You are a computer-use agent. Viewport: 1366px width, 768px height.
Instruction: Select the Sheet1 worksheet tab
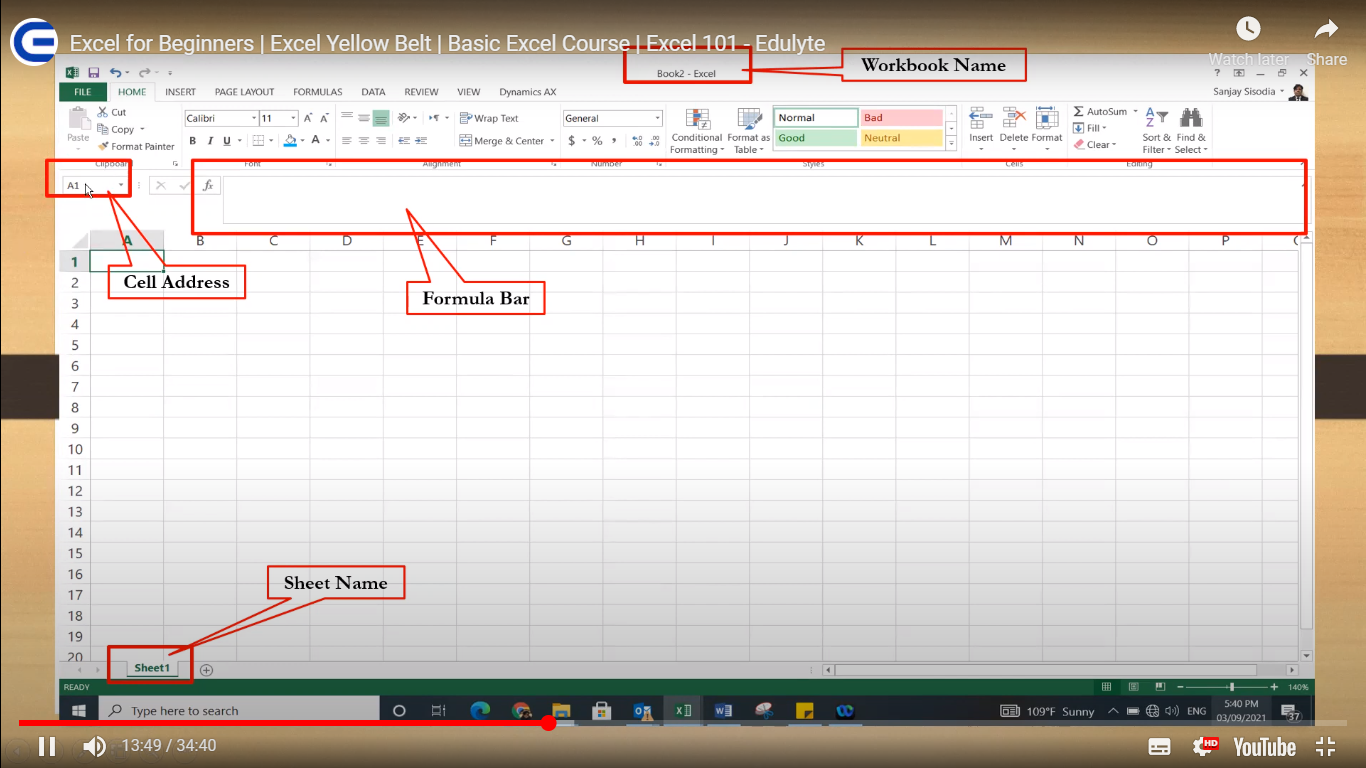152,668
